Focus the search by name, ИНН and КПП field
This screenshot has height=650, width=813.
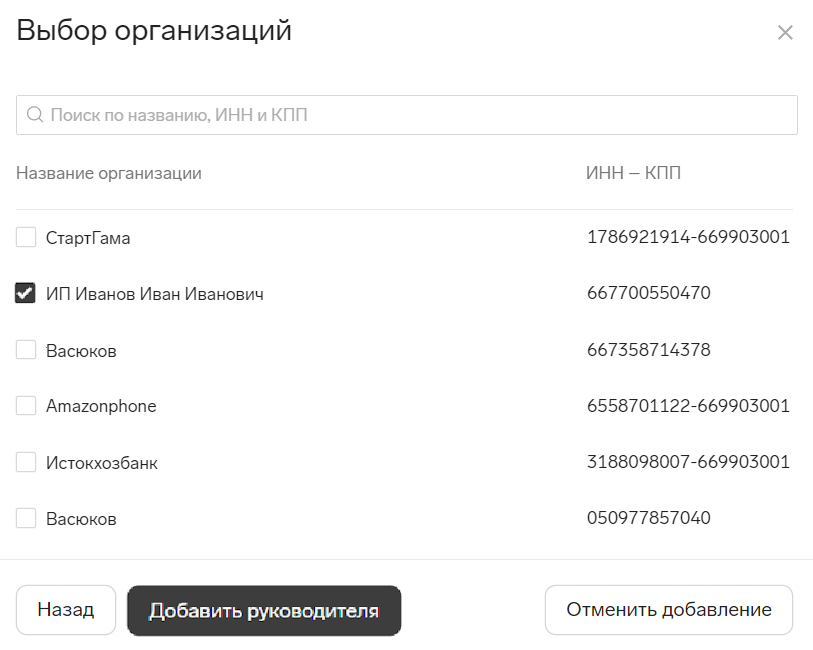406,115
